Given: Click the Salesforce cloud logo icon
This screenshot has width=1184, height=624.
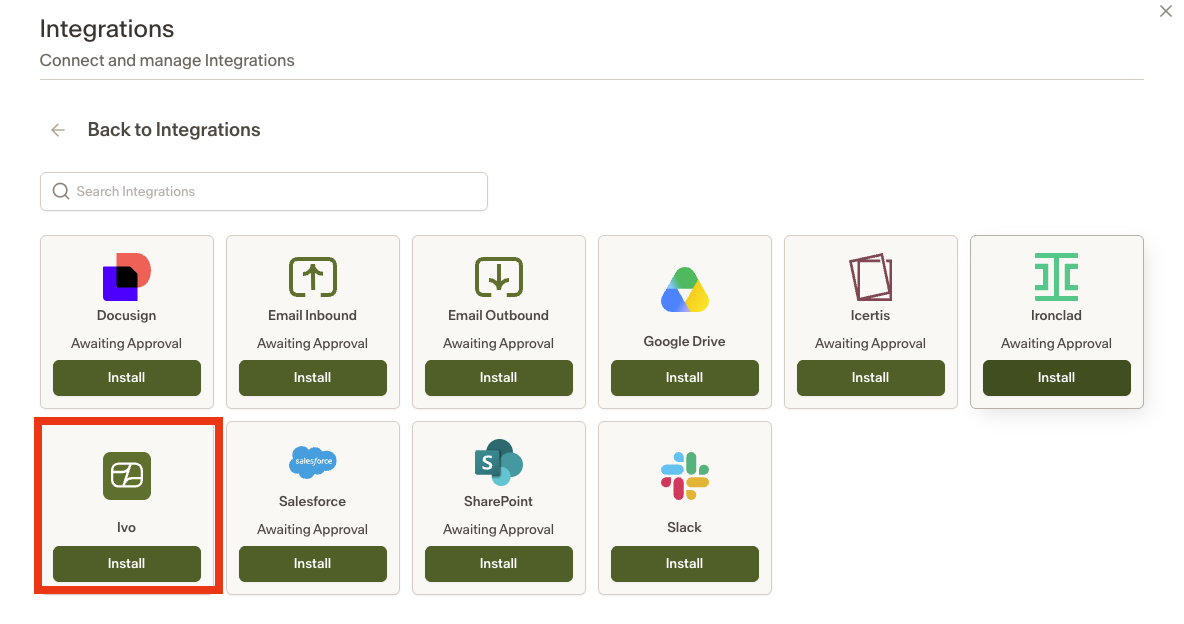Looking at the screenshot, I should tap(313, 462).
